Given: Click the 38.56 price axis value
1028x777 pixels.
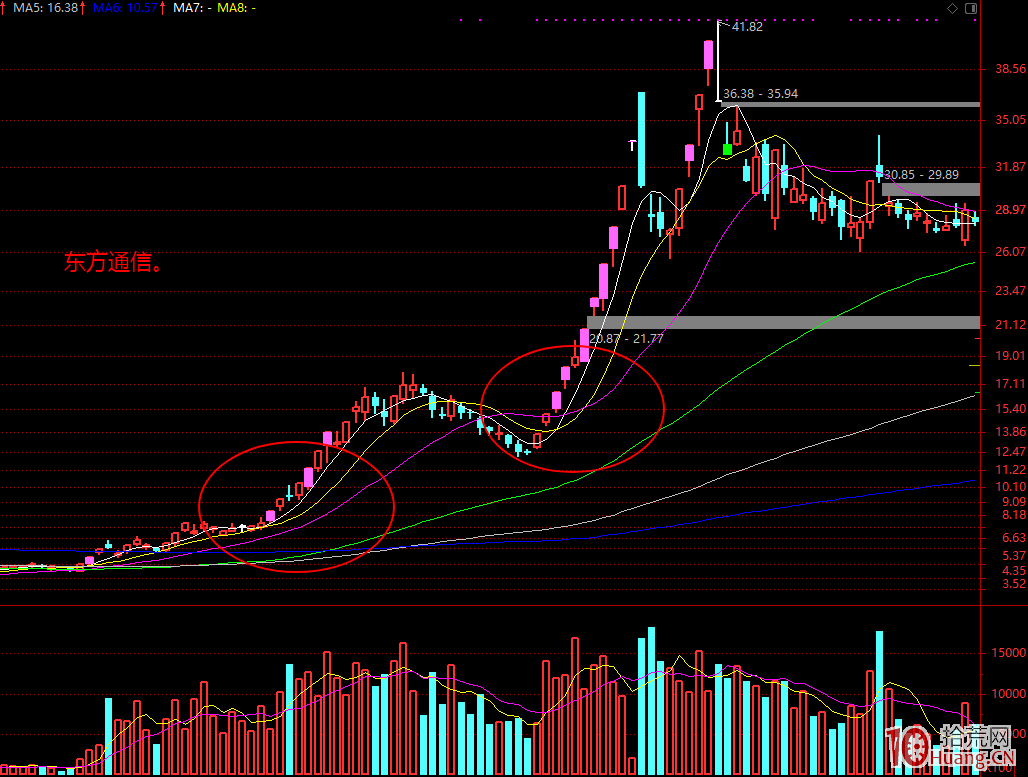Looking at the screenshot, I should [x=1010, y=69].
